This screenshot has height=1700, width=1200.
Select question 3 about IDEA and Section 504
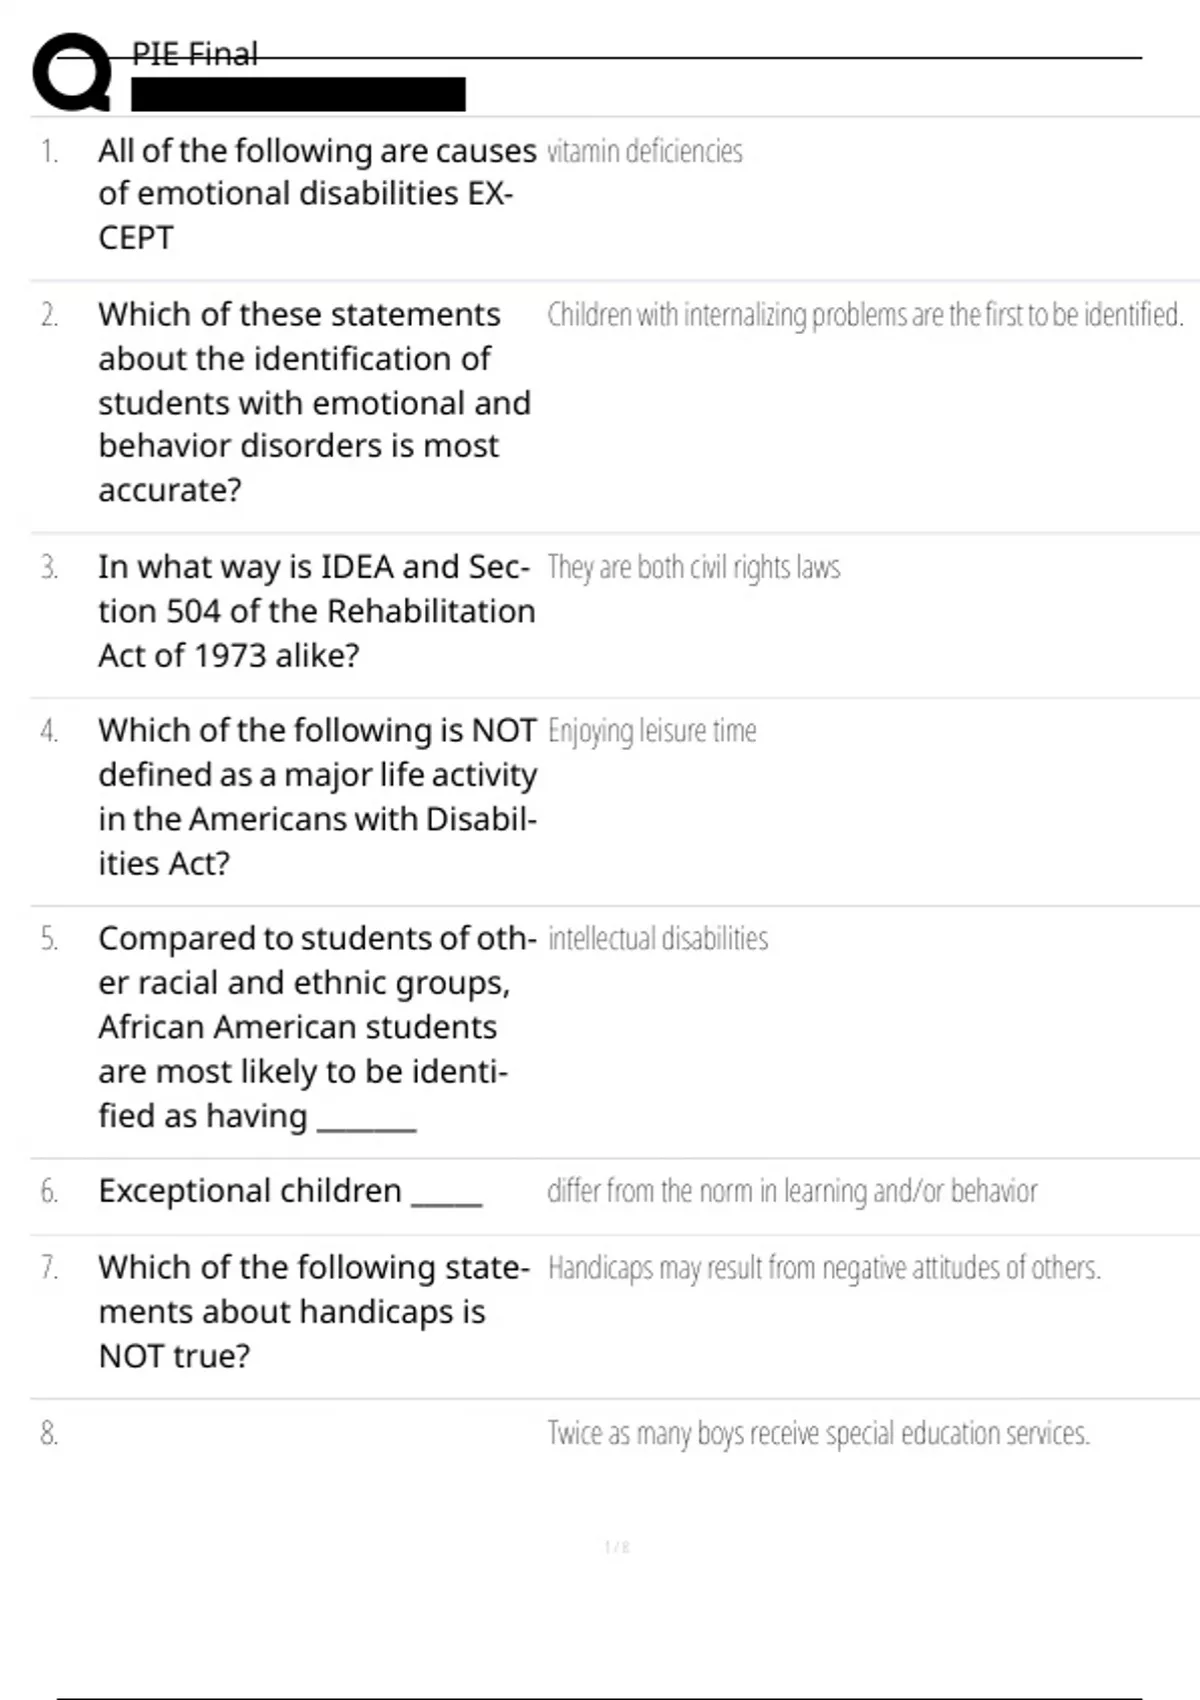(x=316, y=611)
